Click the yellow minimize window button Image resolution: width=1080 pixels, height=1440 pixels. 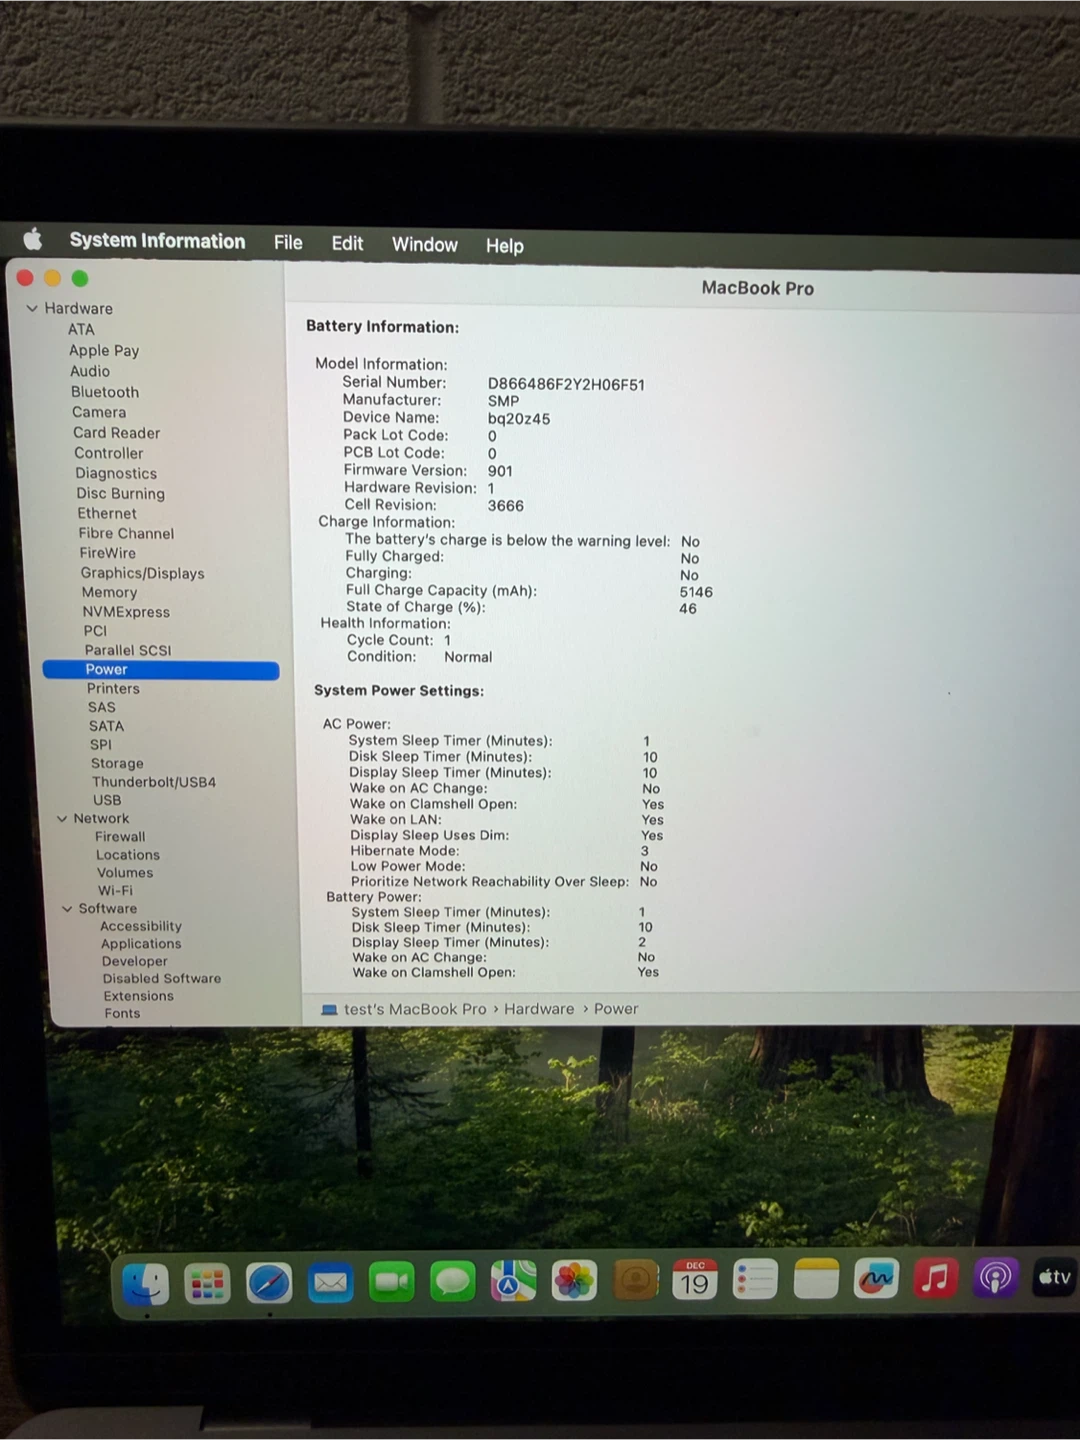(52, 278)
